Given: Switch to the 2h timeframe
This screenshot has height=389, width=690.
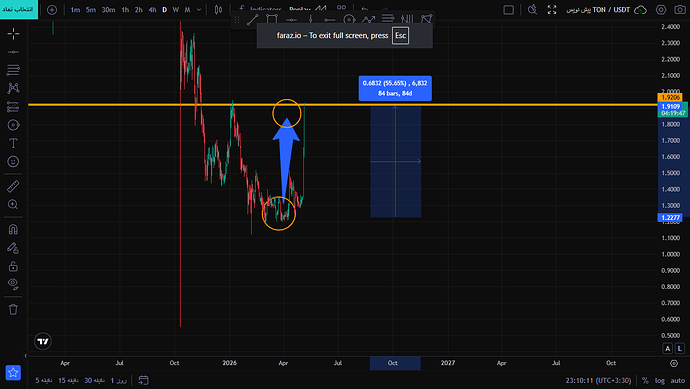Looking at the screenshot, I should [x=139, y=10].
